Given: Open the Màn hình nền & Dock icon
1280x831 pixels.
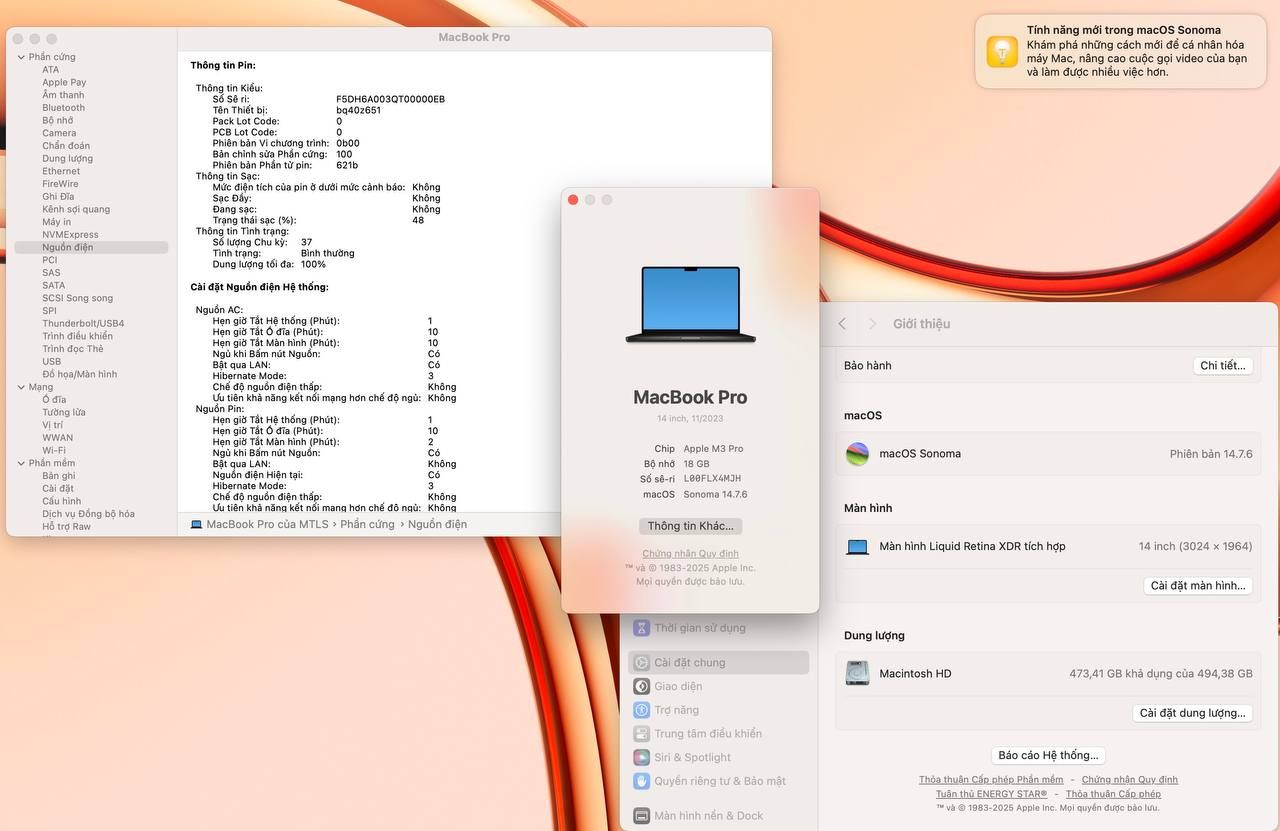Looking at the screenshot, I should pyautogui.click(x=641, y=816).
